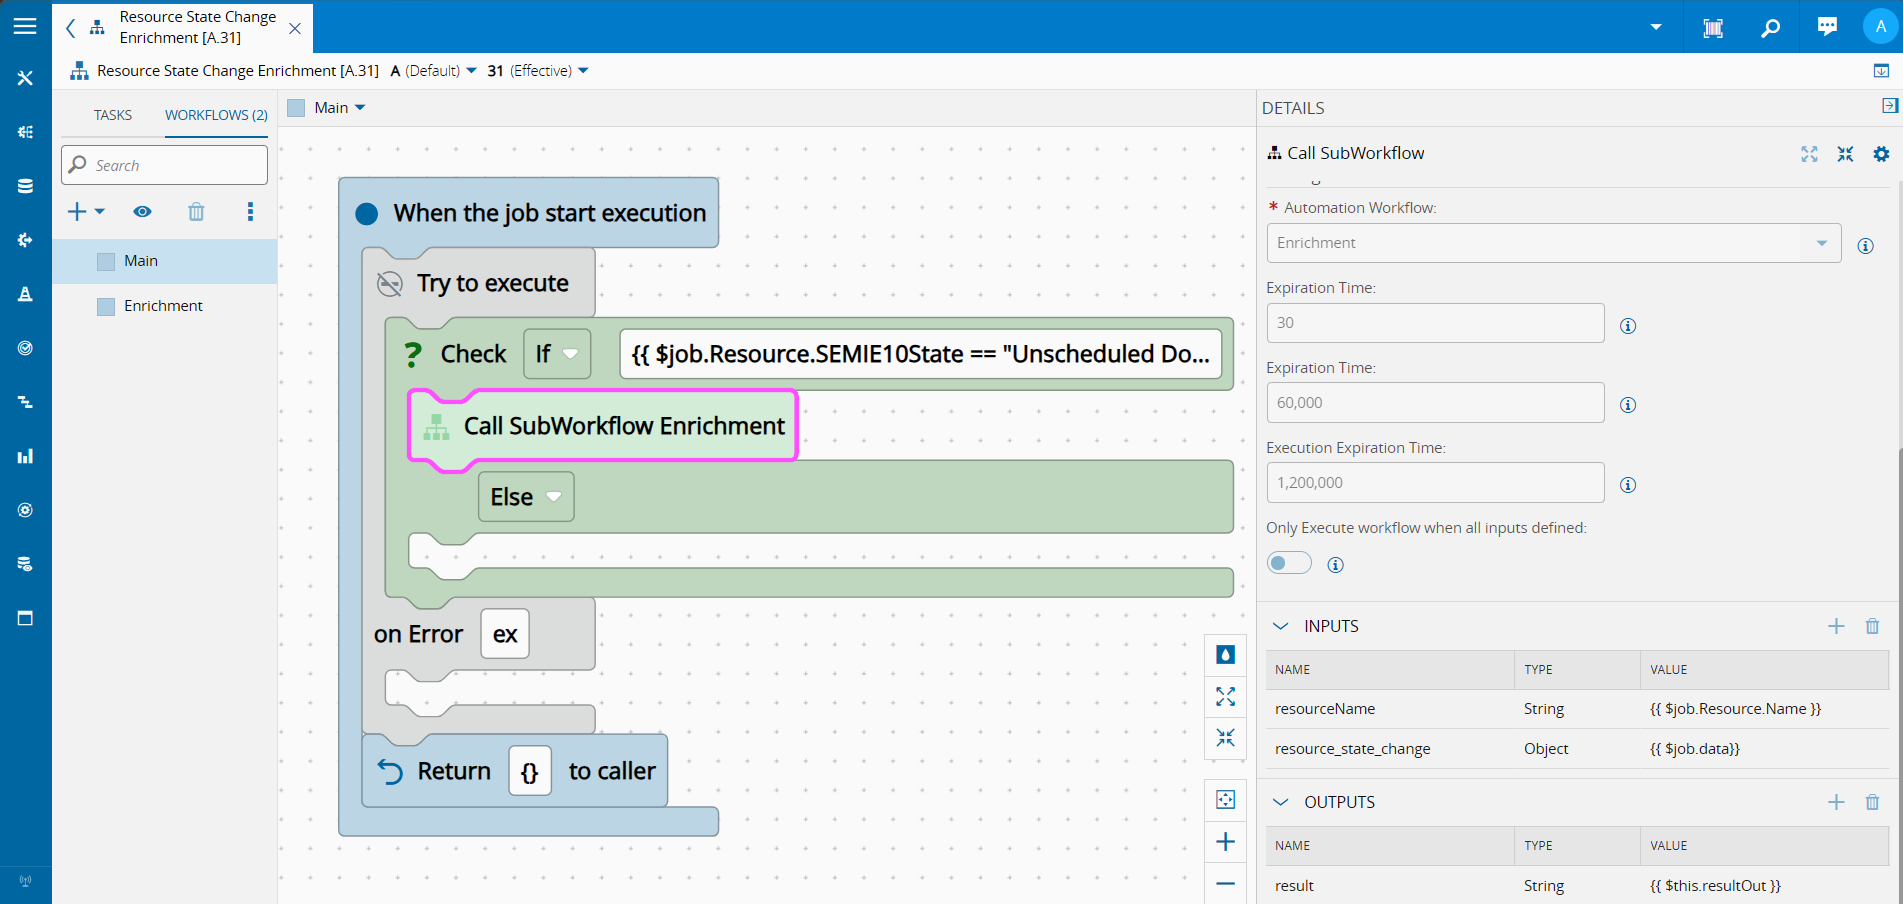Click the barcode scan icon in the header

(x=1713, y=27)
